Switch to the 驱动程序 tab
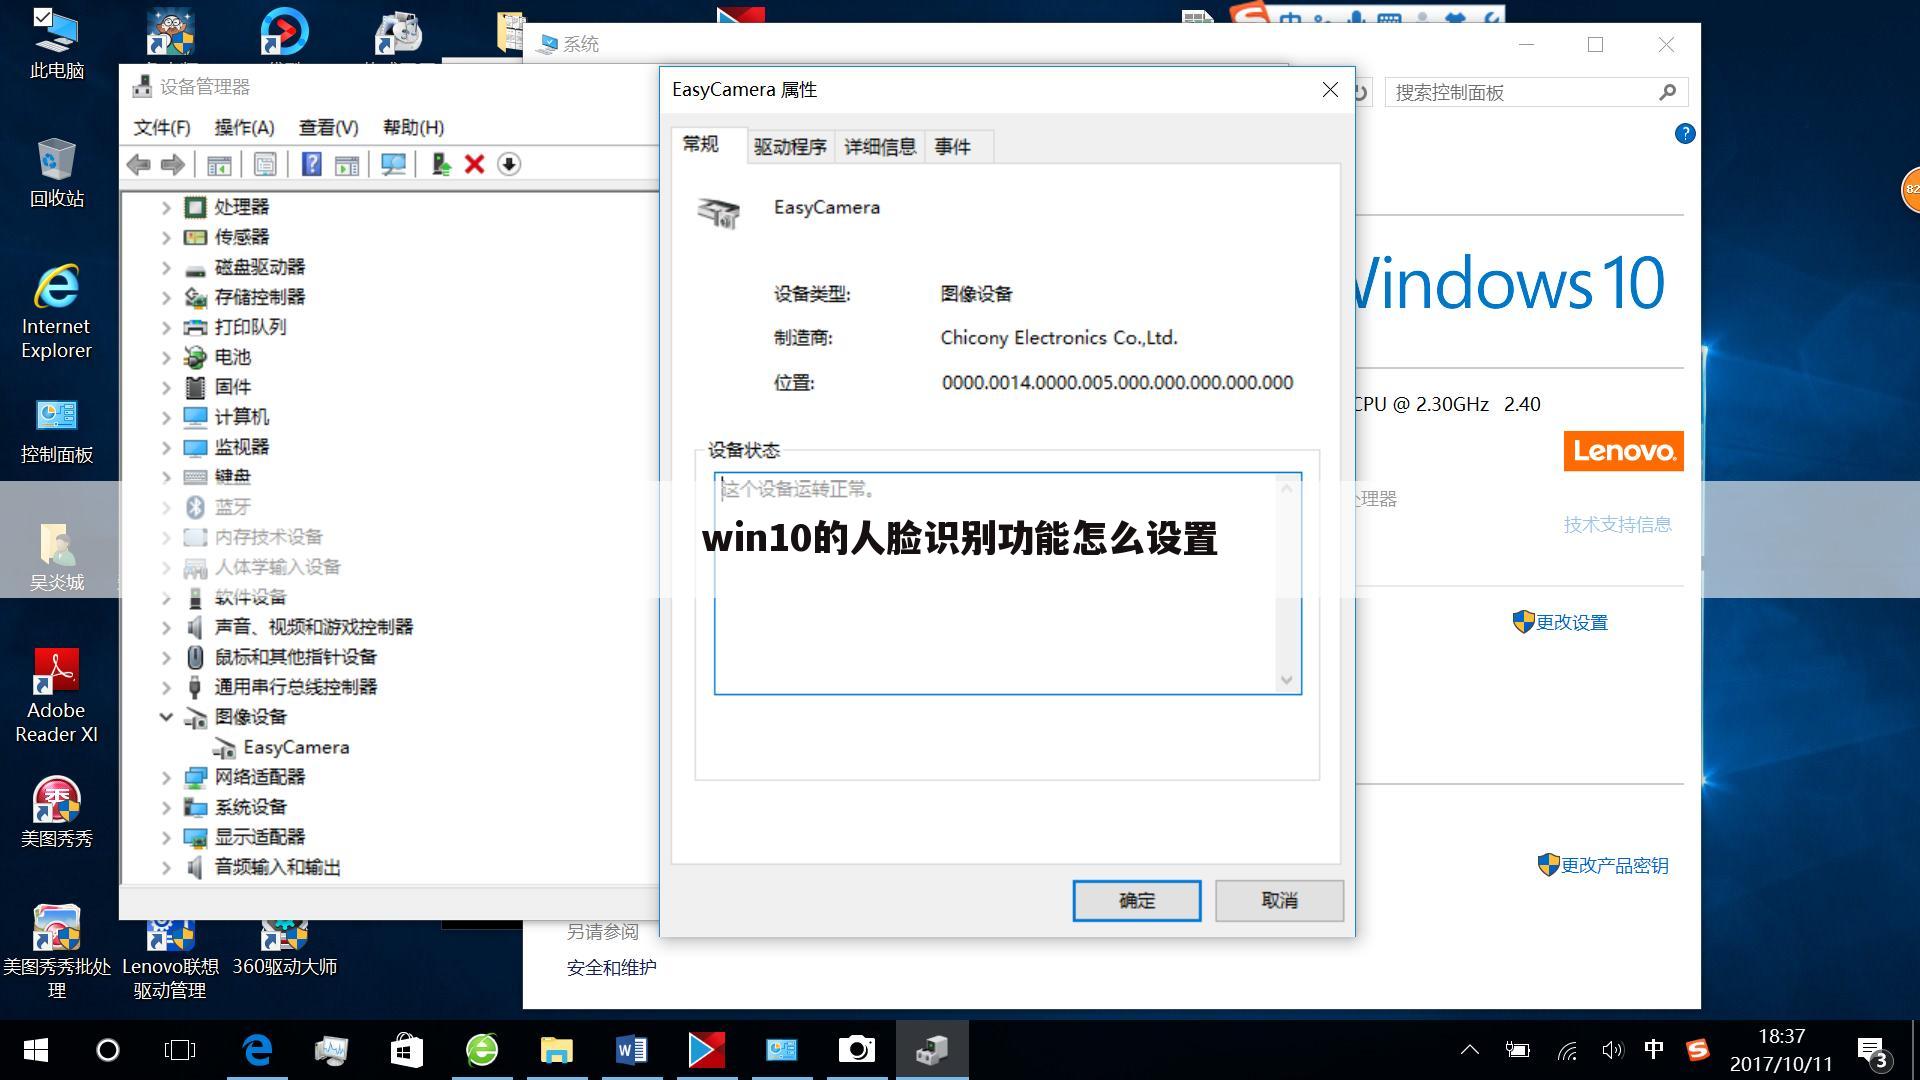The width and height of the screenshot is (1920, 1080). point(790,147)
